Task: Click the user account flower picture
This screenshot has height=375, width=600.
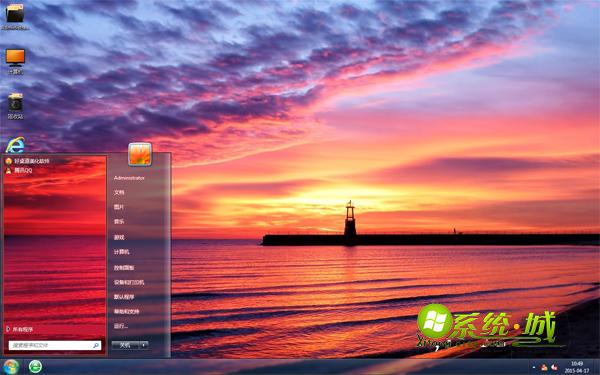Action: (140, 154)
